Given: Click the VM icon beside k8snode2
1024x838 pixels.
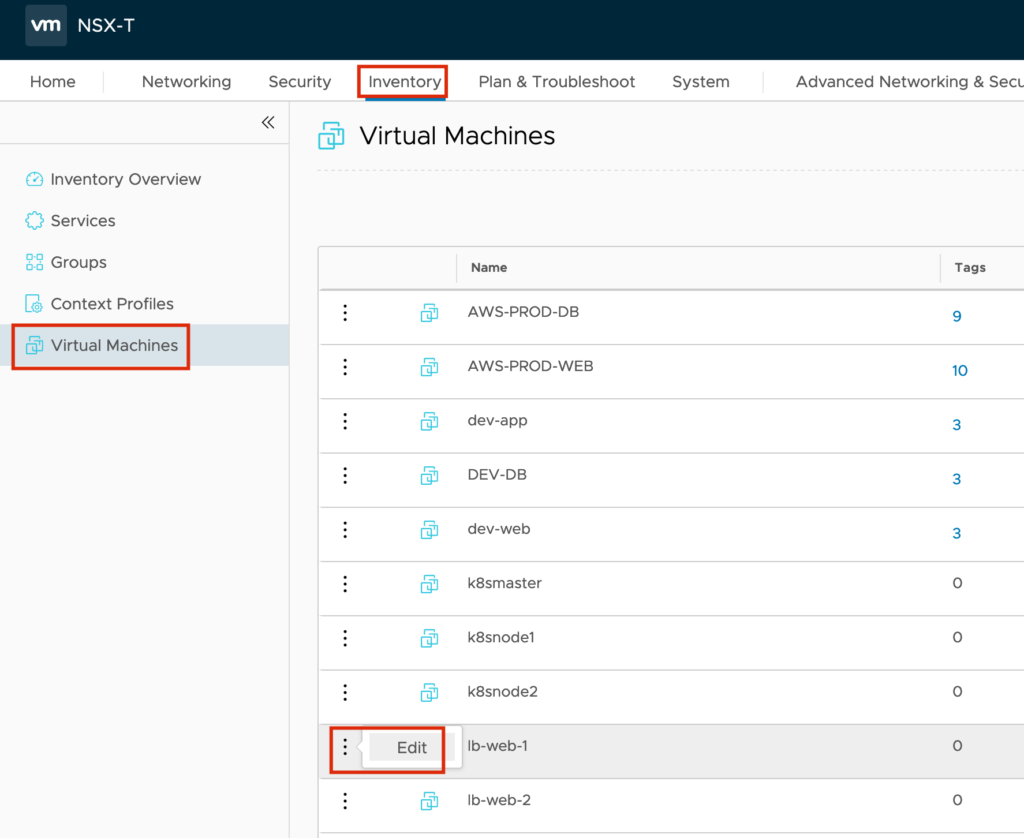Looking at the screenshot, I should [429, 692].
